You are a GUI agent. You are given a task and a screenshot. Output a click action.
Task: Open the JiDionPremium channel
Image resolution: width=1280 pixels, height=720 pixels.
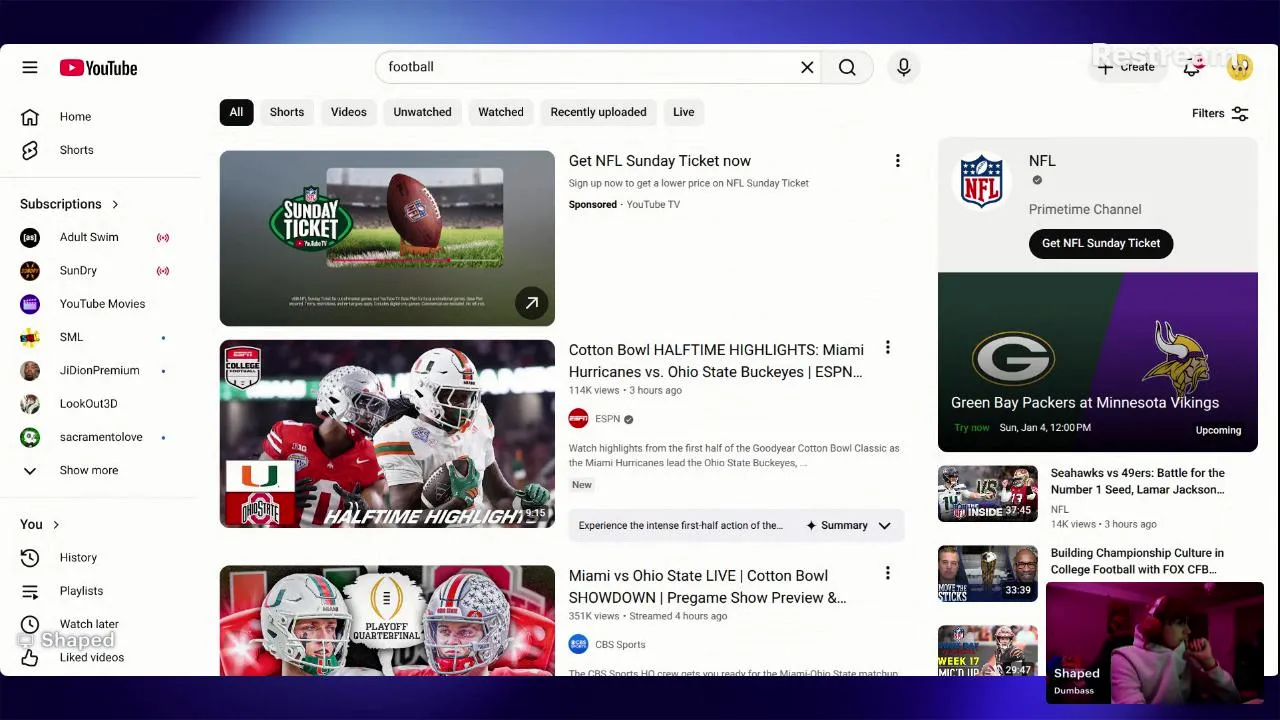pos(100,370)
